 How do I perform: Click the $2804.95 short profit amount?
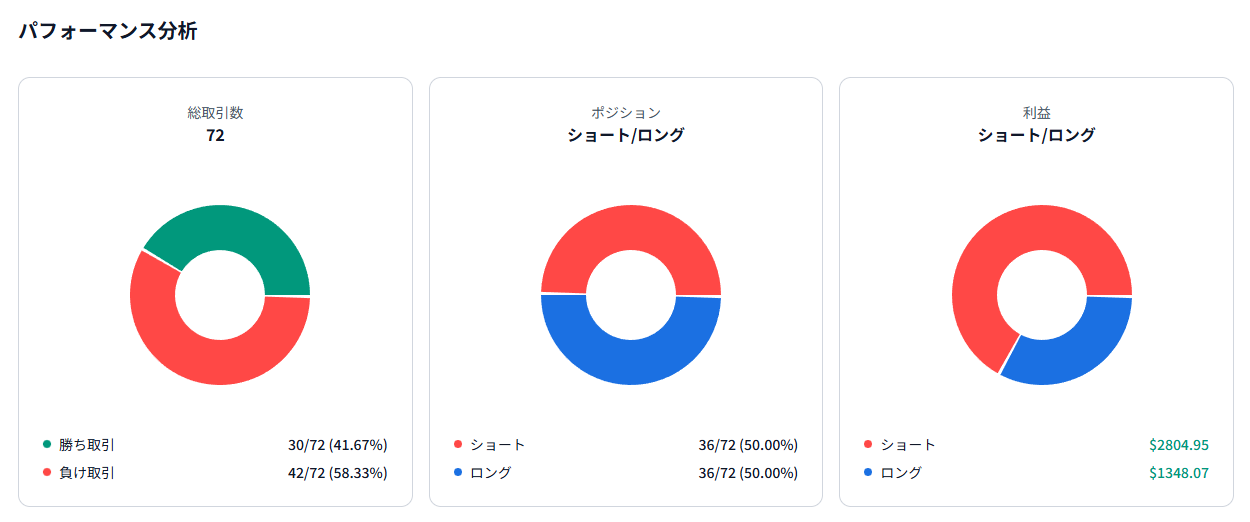point(1179,444)
